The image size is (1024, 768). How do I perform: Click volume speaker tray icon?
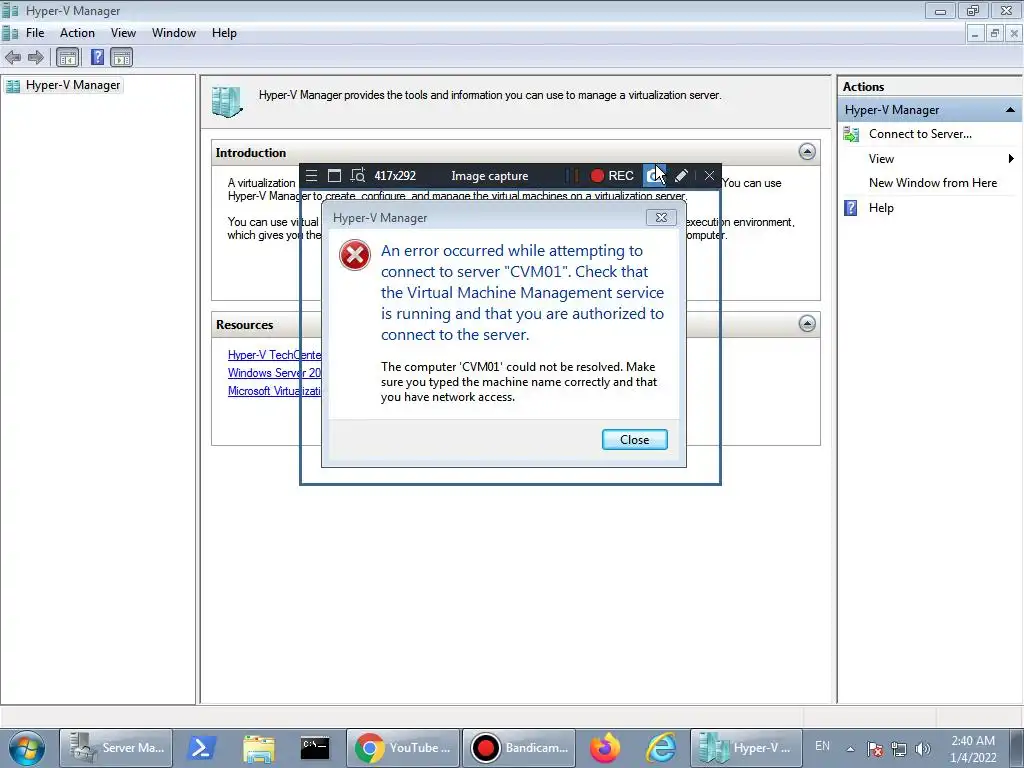[923, 749]
